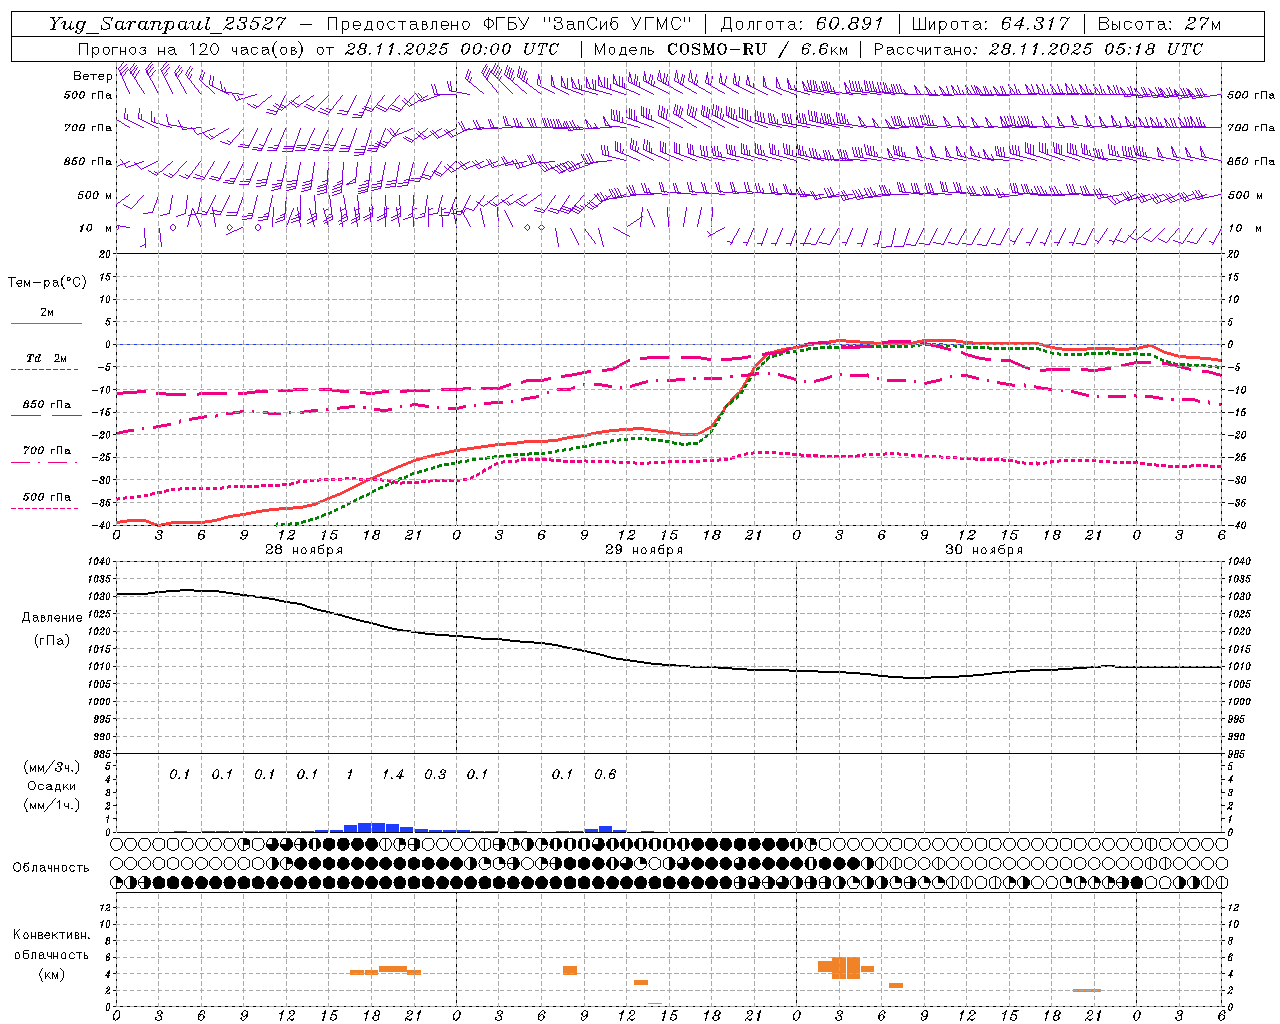
Task: Click the tallest blue precipitation bar on 28 ноября
Action: tap(371, 827)
